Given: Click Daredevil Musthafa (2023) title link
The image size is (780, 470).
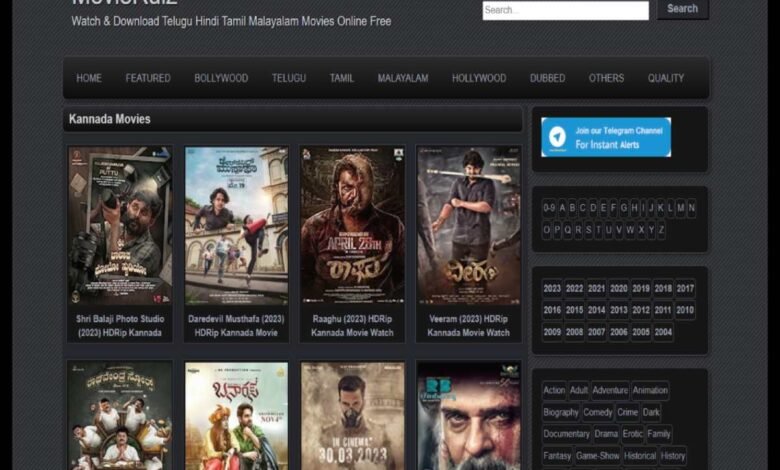Looking at the screenshot, I should click(236, 326).
